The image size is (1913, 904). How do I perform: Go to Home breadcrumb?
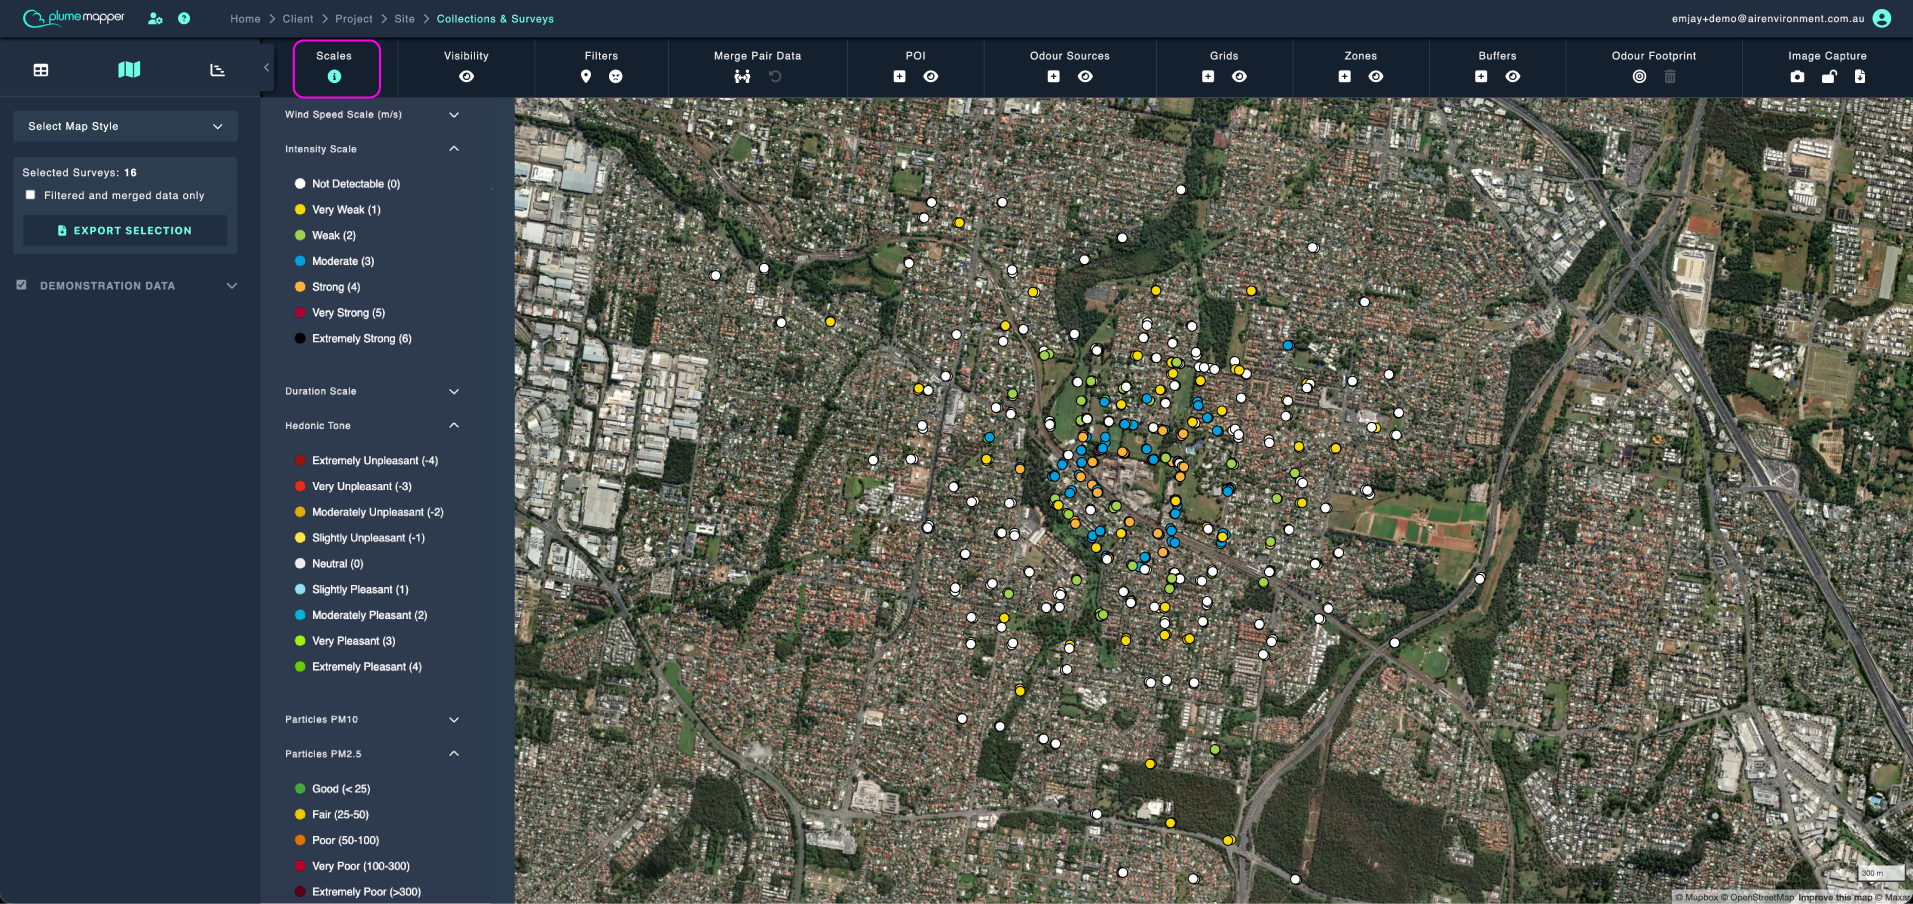point(245,19)
